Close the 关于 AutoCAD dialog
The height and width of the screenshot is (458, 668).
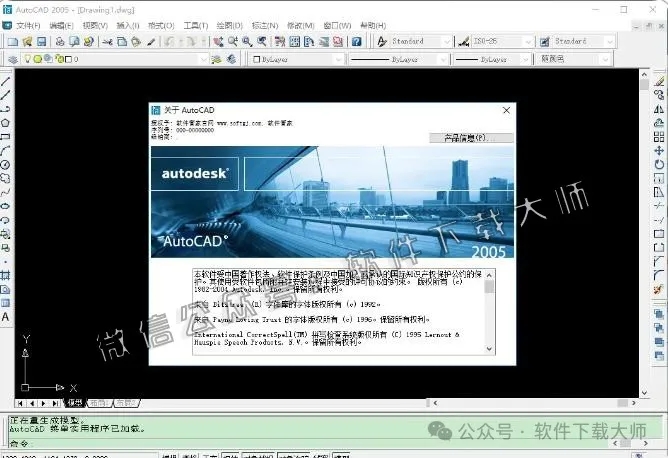tap(506, 110)
